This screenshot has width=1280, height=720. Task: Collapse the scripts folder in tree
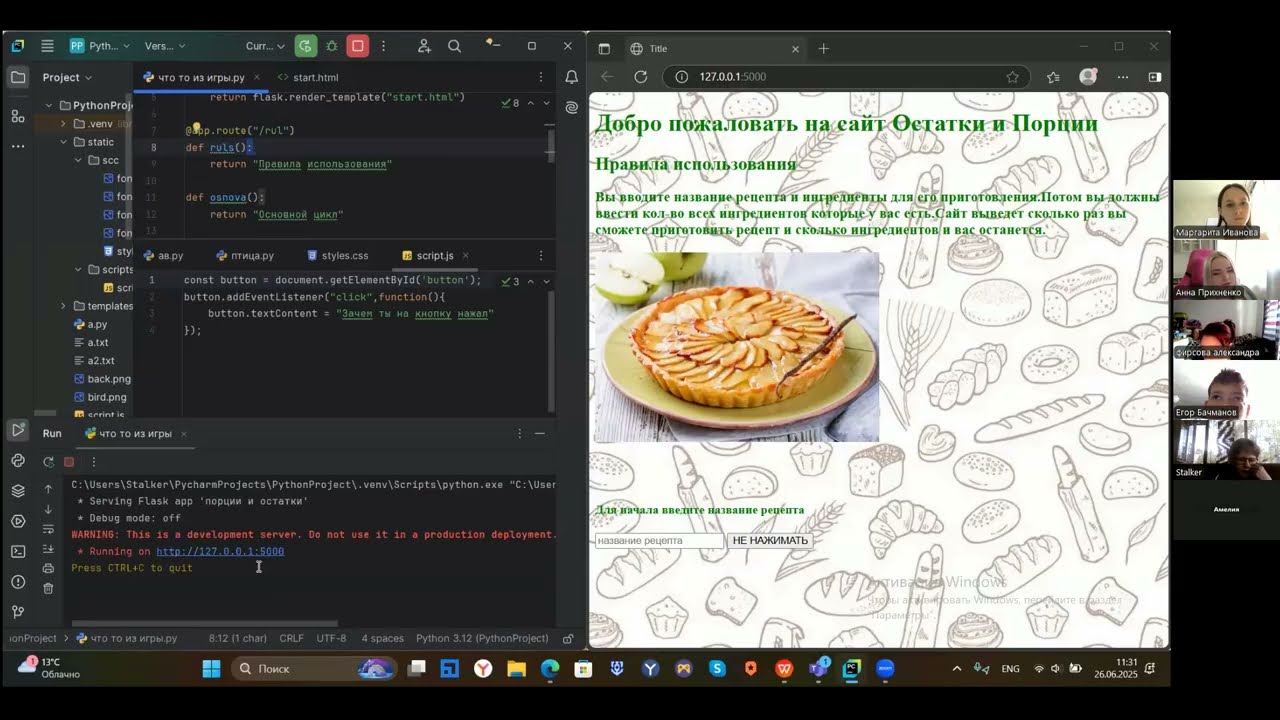pyautogui.click(x=78, y=269)
